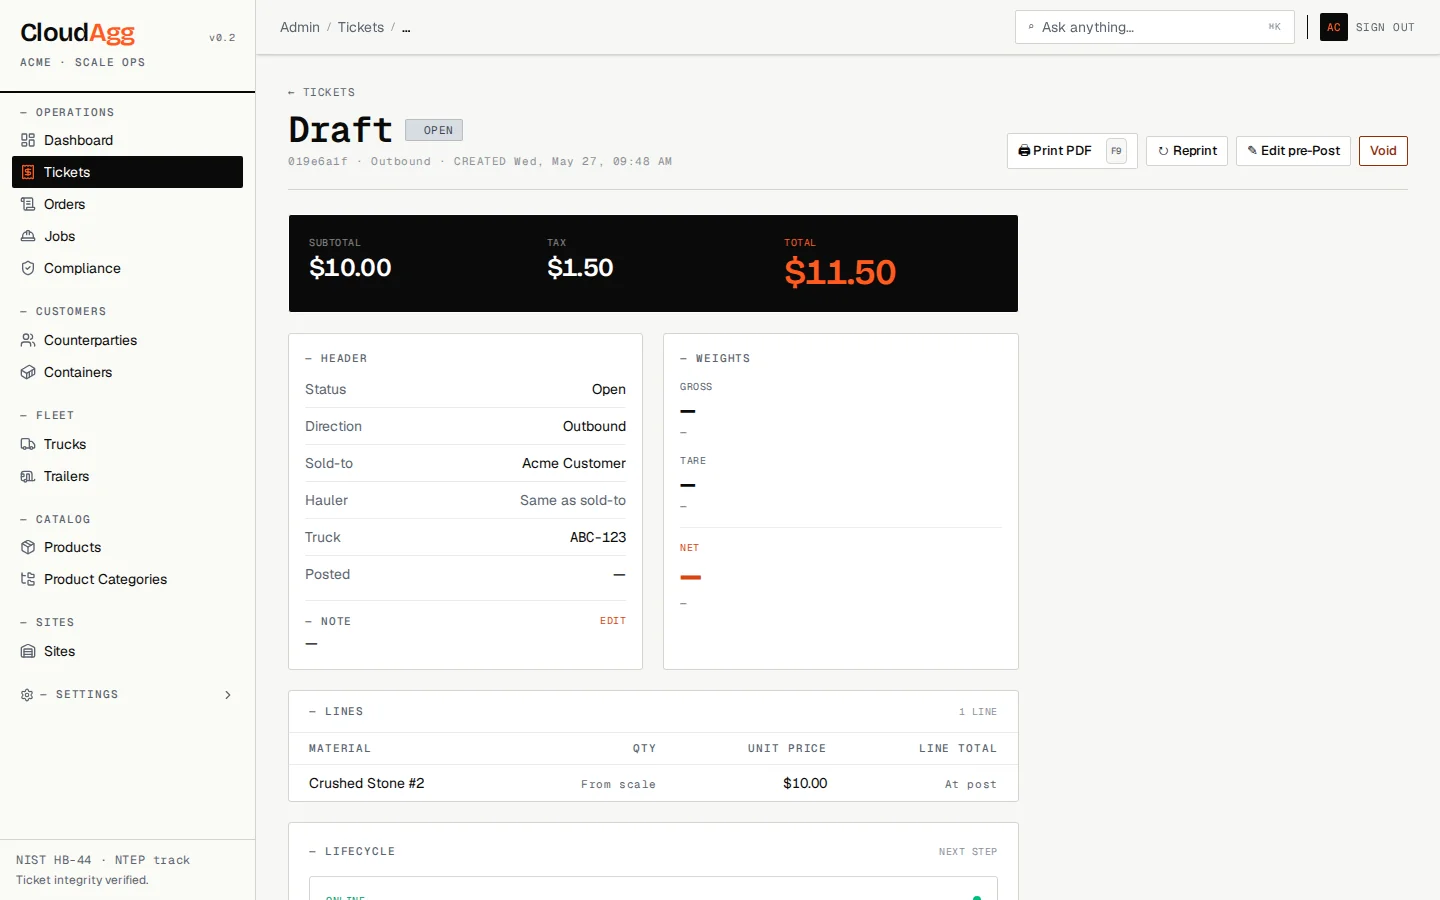Image resolution: width=1440 pixels, height=900 pixels.
Task: Click the Settings gear icon
Action: click(x=27, y=694)
